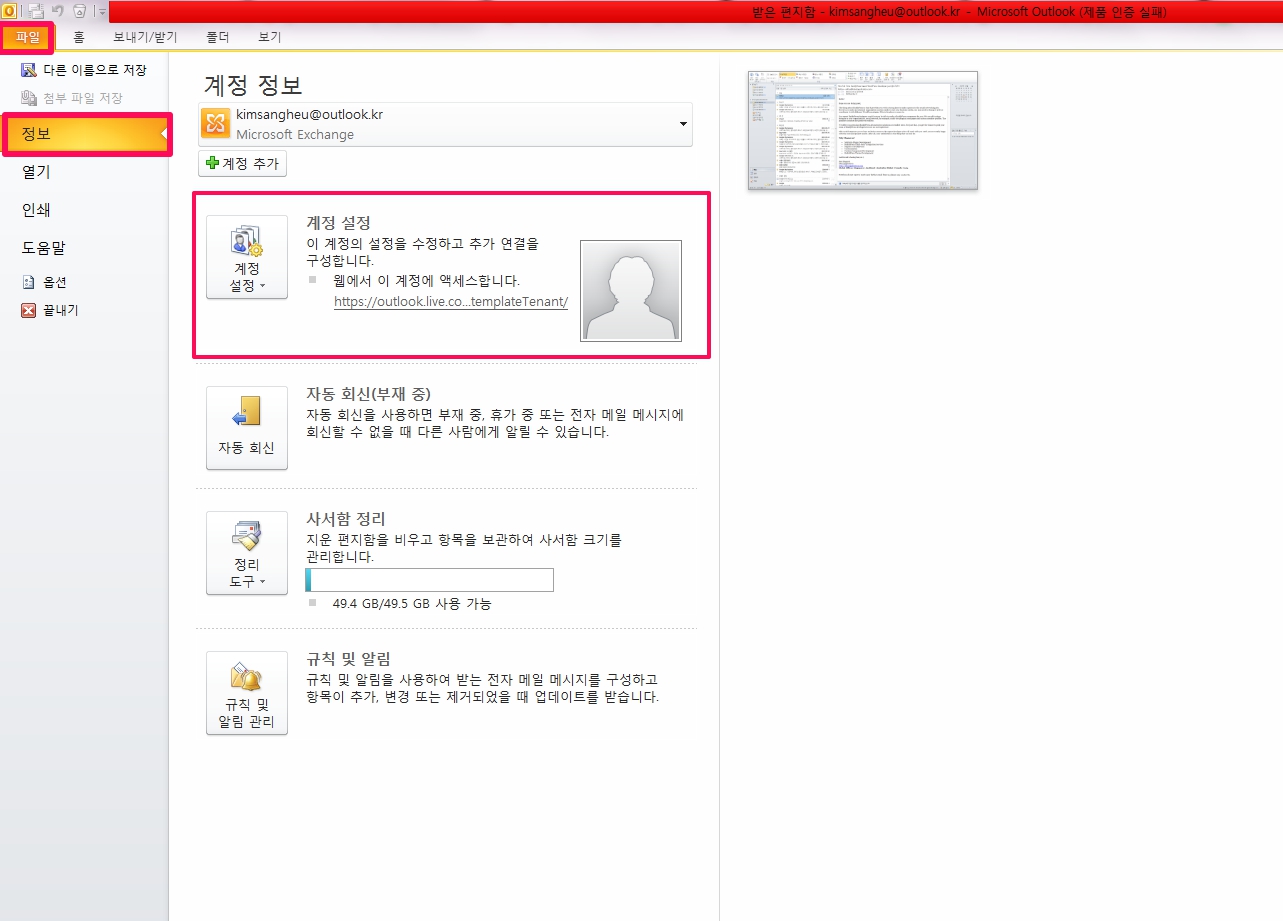Select 인쇄 in the left menu
This screenshot has height=921, width=1283.
tap(36, 210)
